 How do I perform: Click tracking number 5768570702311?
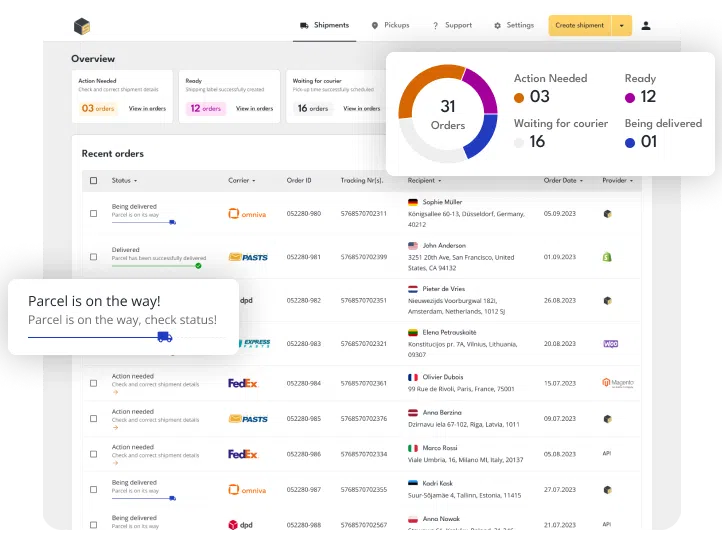pyautogui.click(x=363, y=213)
